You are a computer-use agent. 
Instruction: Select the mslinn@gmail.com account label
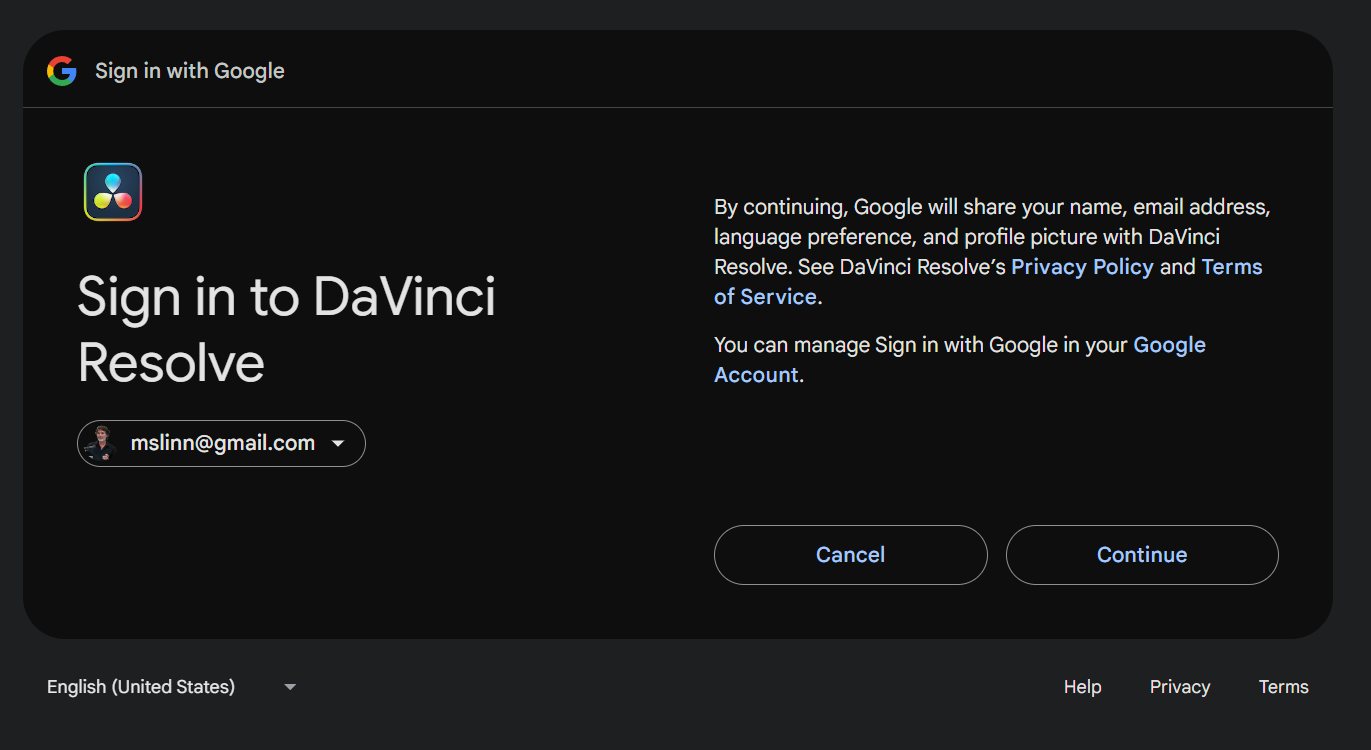(222, 443)
